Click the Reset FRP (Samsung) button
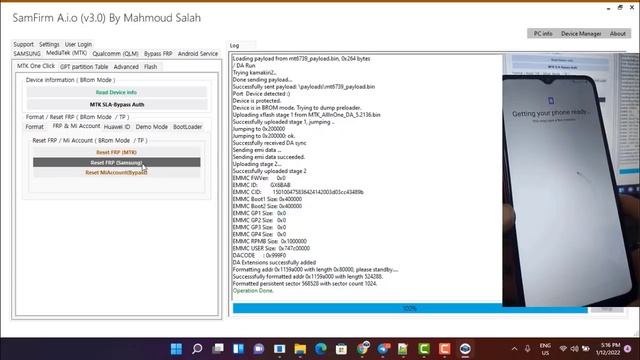This screenshot has width=640, height=360. [116, 162]
